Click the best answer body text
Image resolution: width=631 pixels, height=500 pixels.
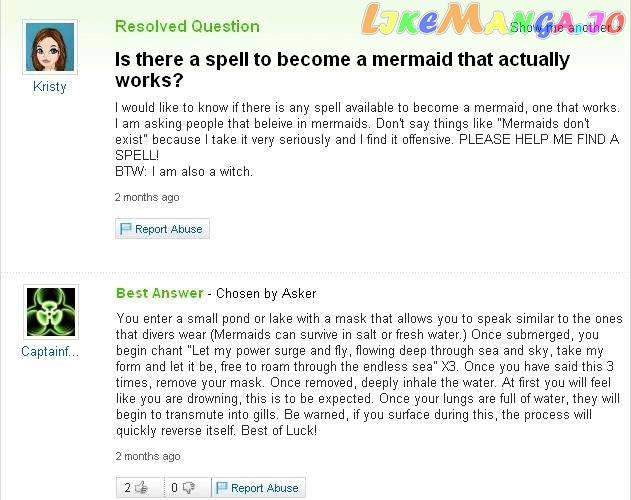366,373
